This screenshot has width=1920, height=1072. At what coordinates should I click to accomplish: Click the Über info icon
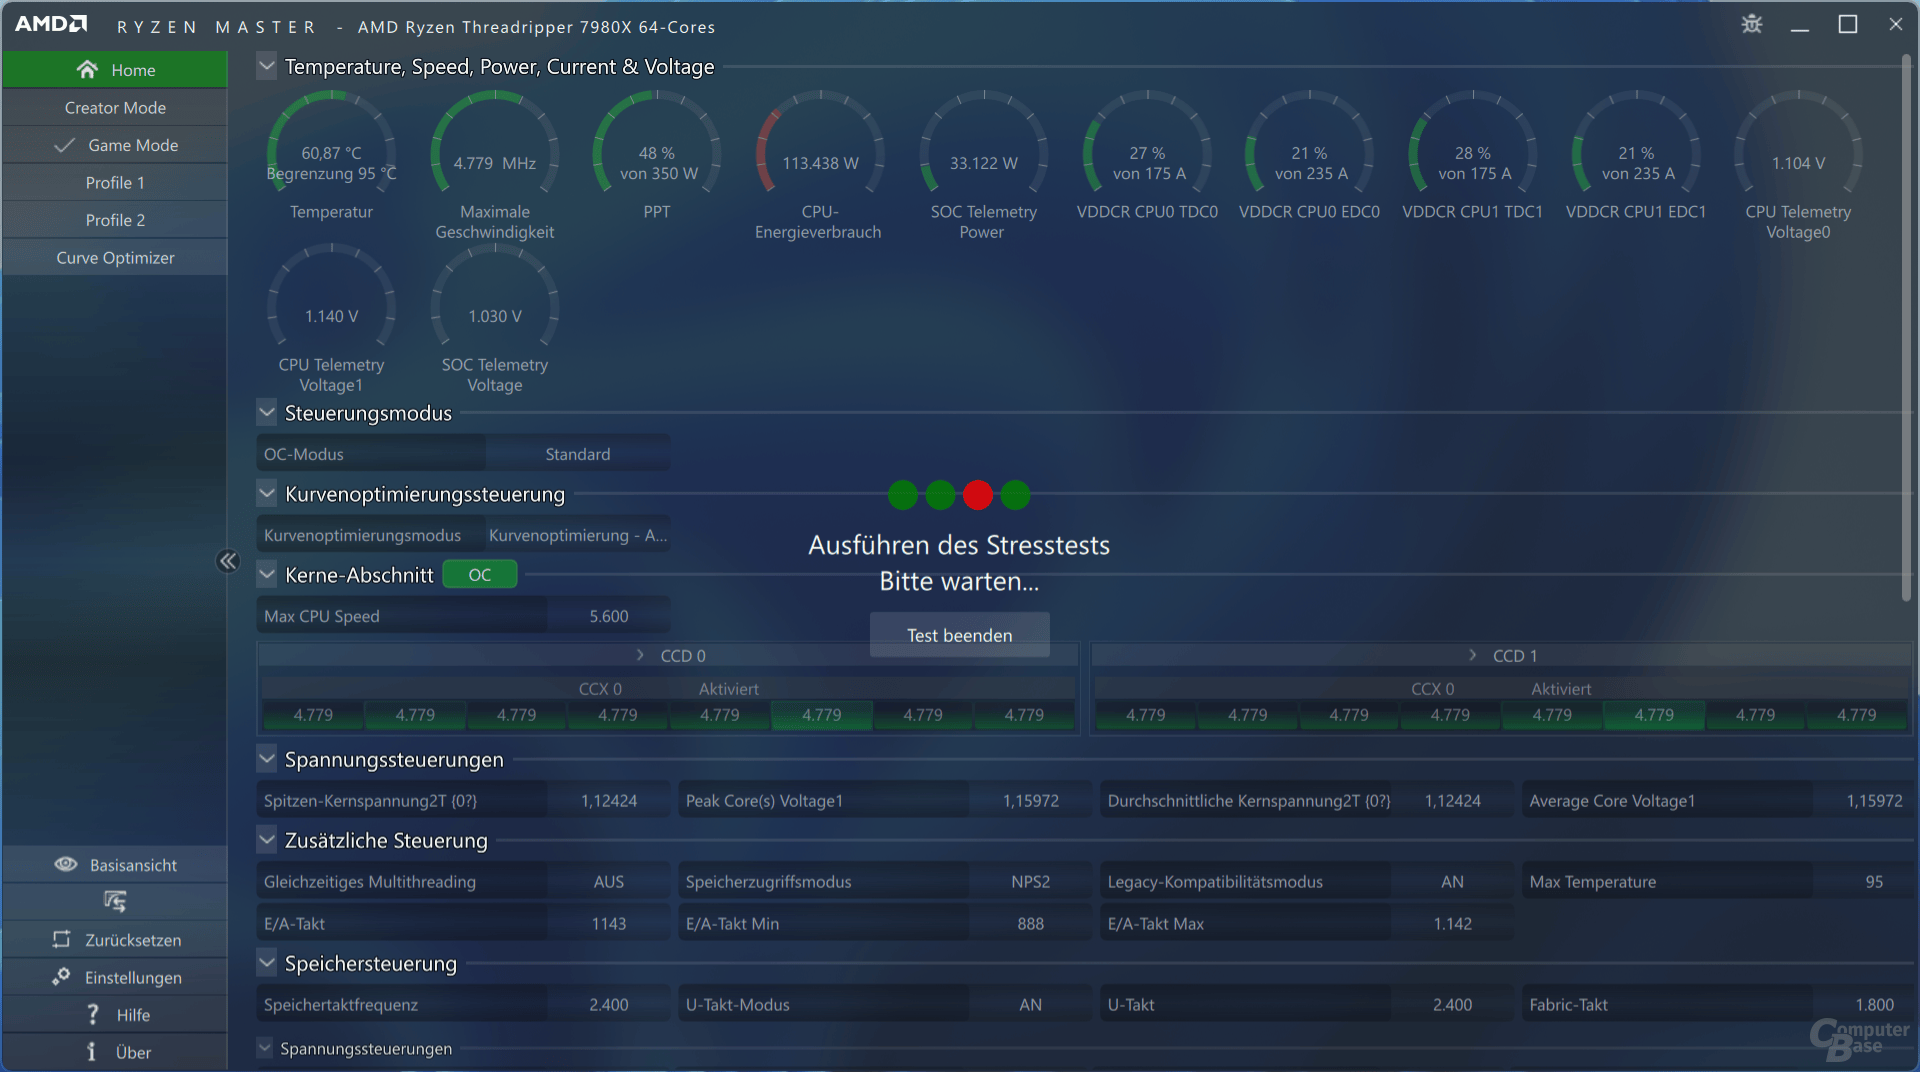click(x=92, y=1052)
